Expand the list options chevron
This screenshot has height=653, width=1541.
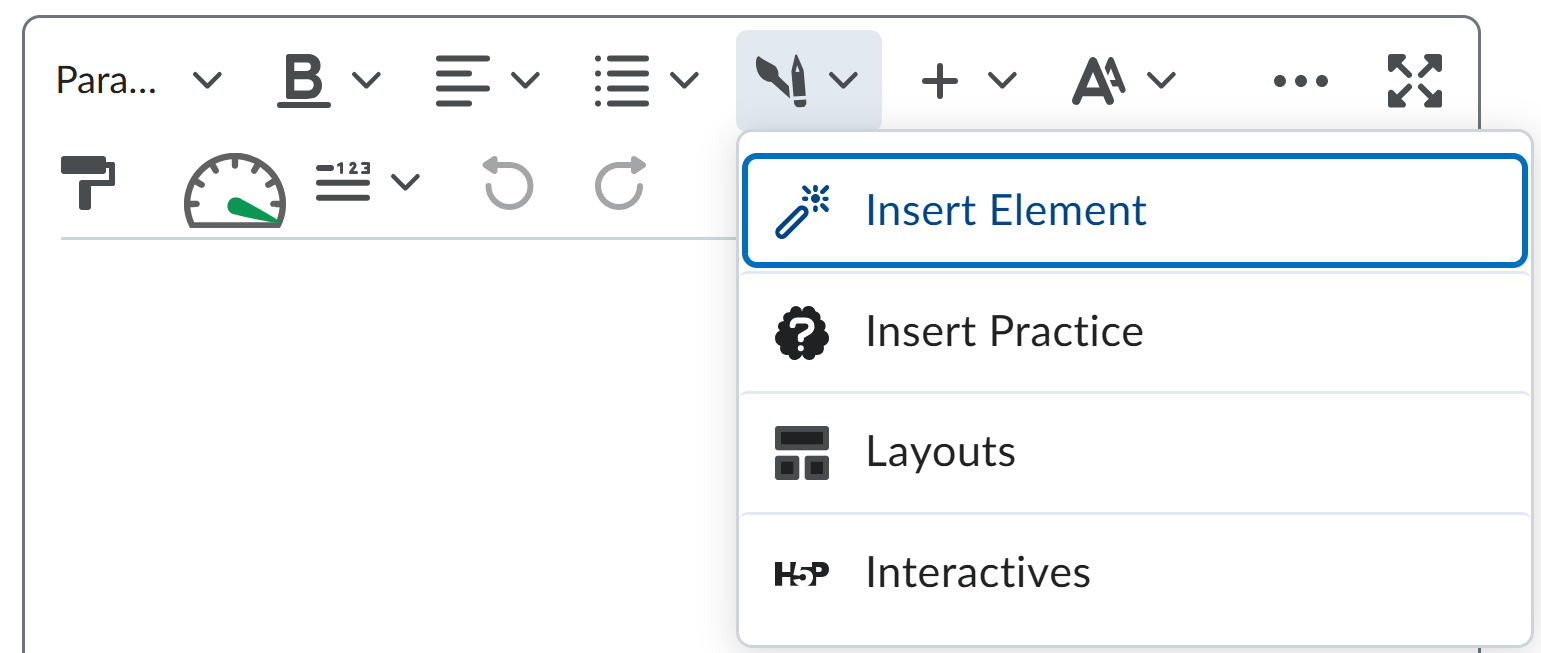[684, 80]
